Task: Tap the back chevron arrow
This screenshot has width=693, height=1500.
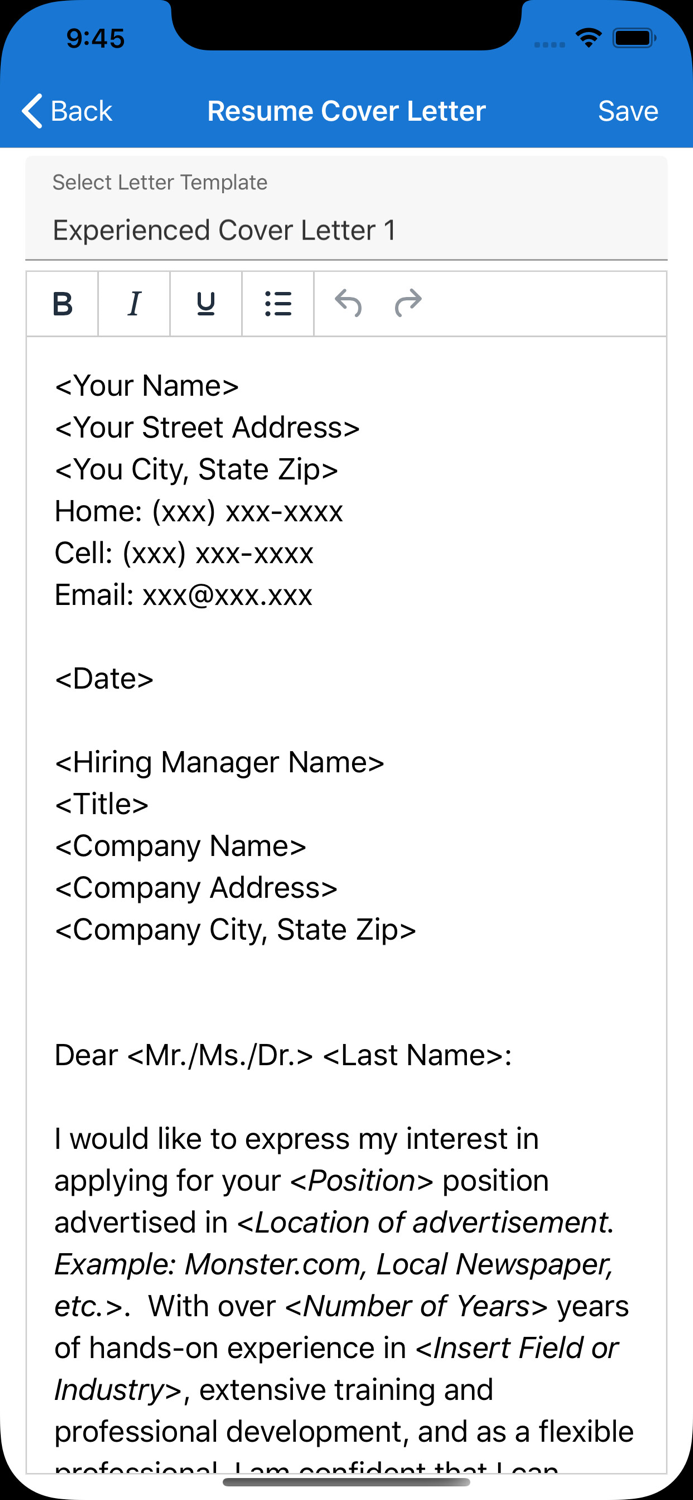Action: 30,111
